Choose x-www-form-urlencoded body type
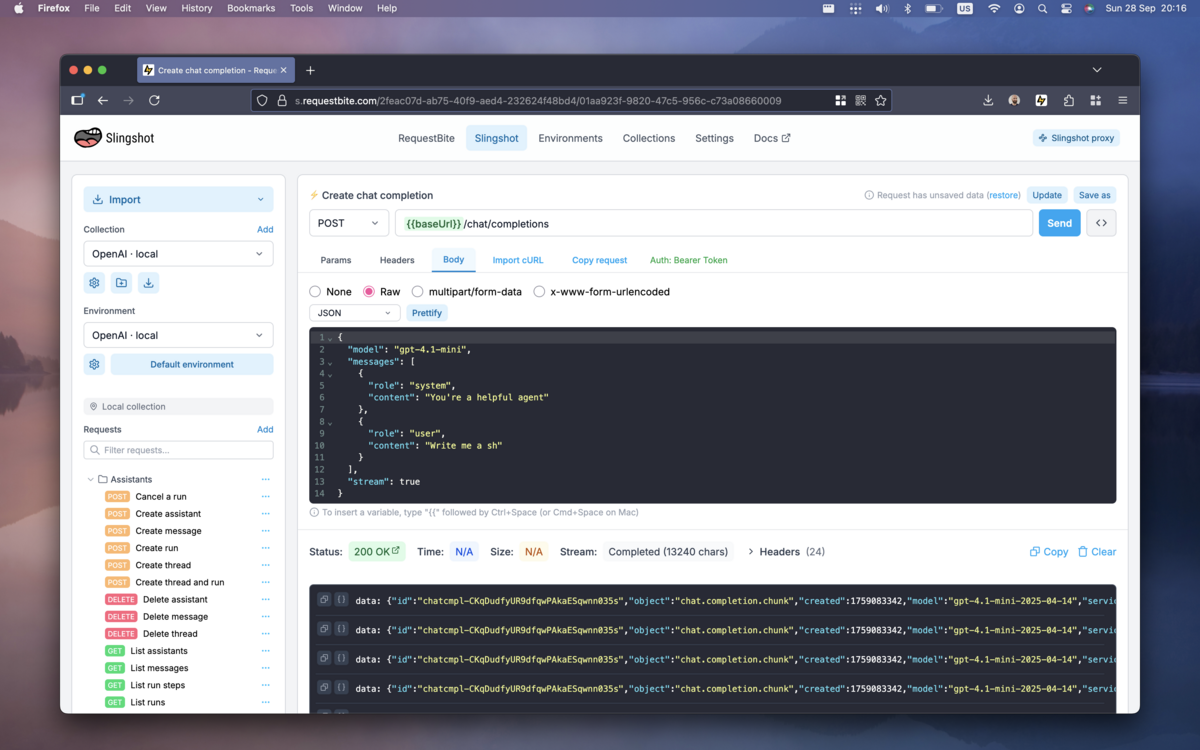Image resolution: width=1200 pixels, height=750 pixels. point(540,292)
